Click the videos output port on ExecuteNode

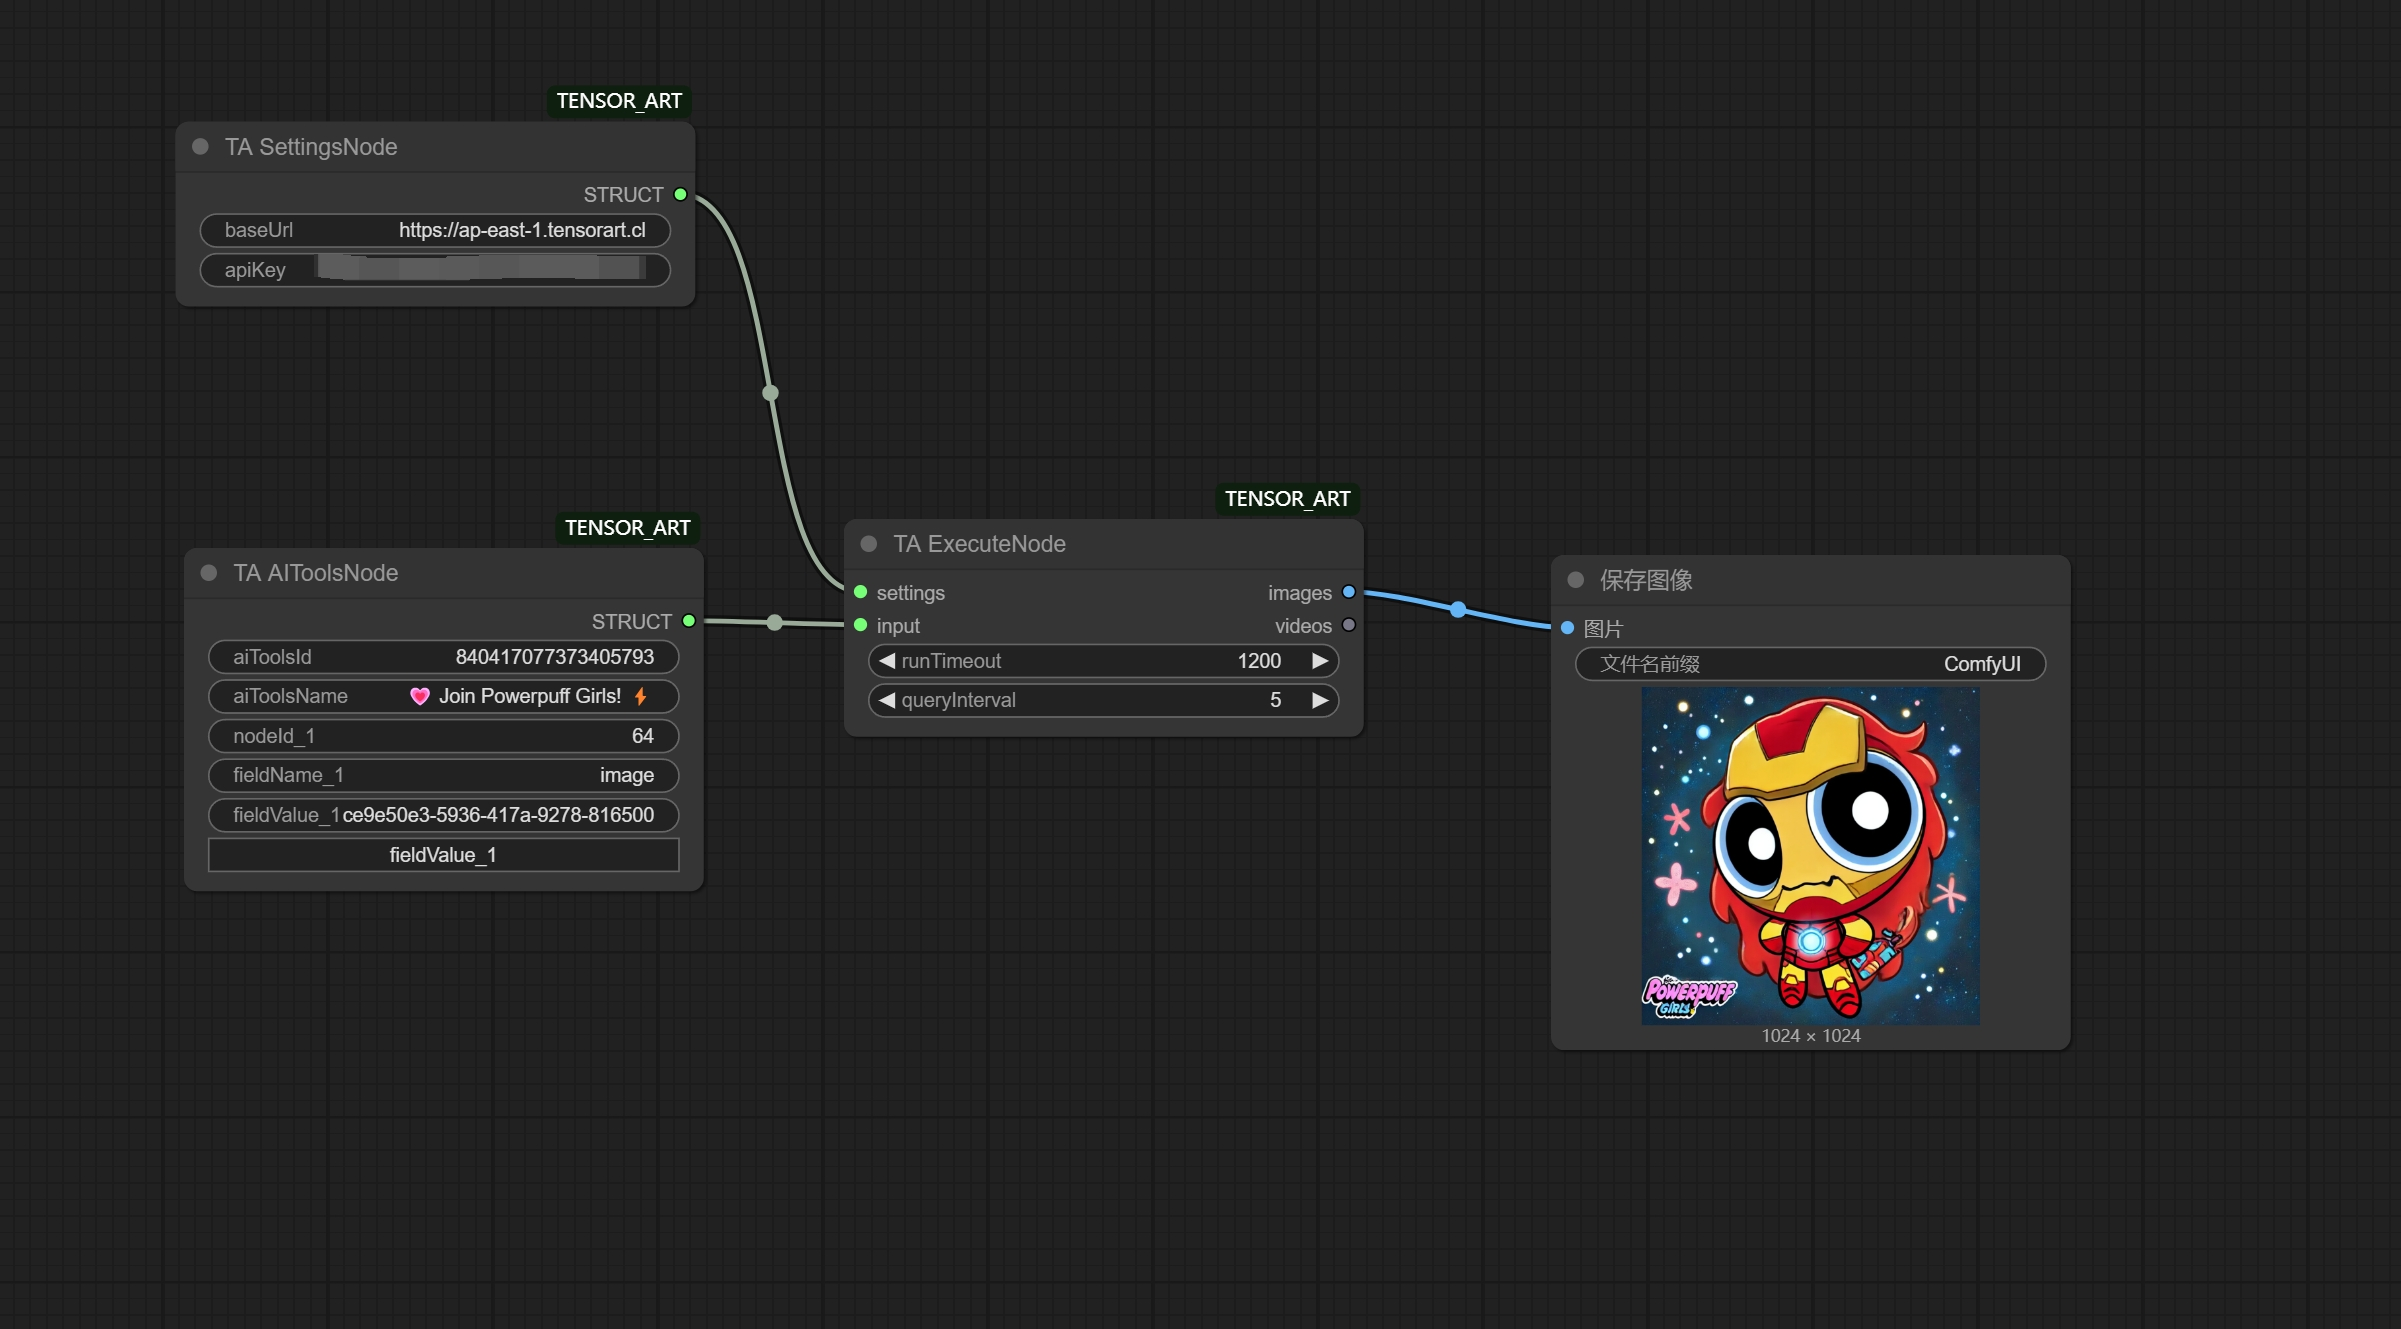point(1348,625)
